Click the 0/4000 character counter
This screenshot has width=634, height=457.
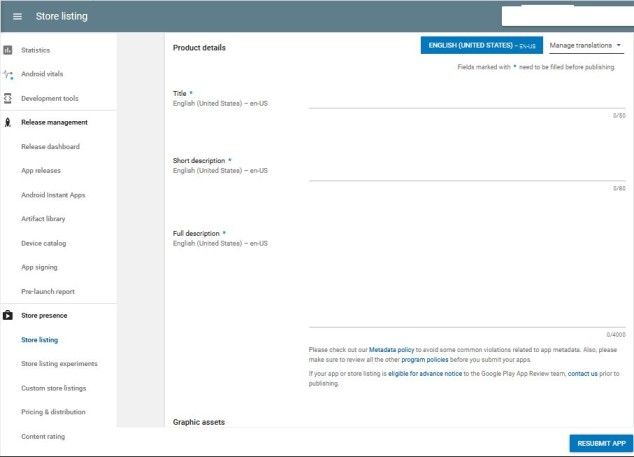point(616,334)
